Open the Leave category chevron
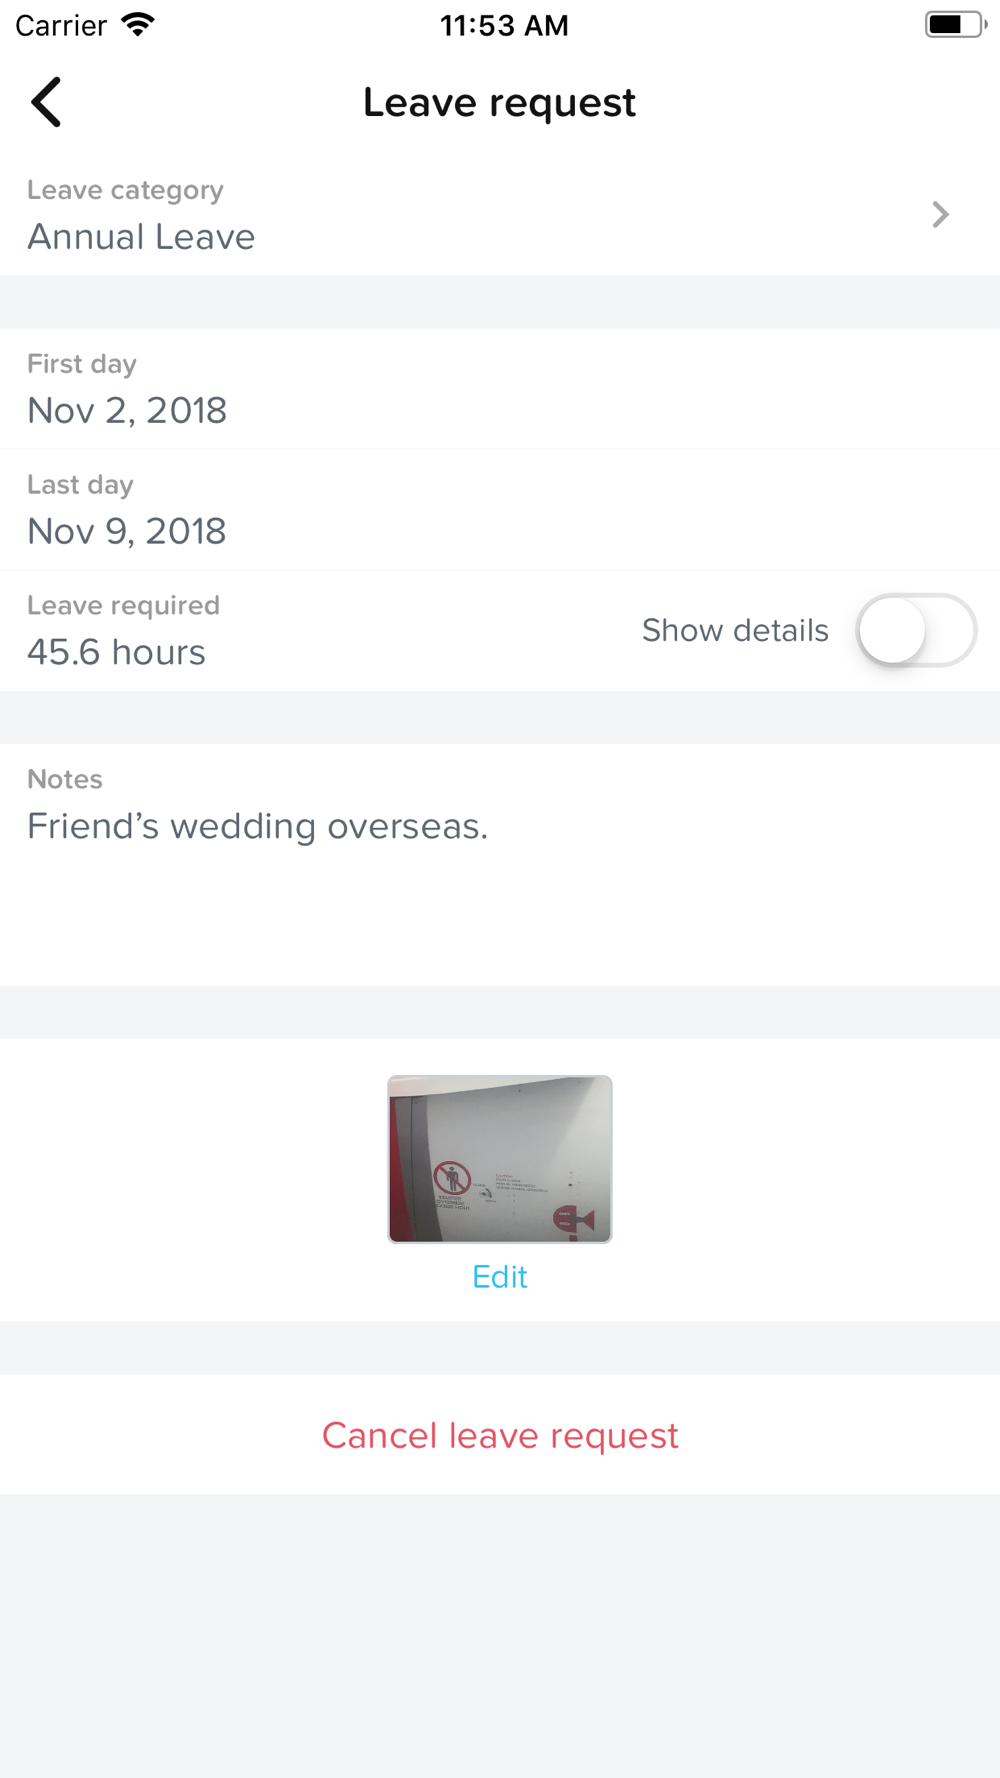Image resolution: width=1000 pixels, height=1778 pixels. tap(940, 214)
